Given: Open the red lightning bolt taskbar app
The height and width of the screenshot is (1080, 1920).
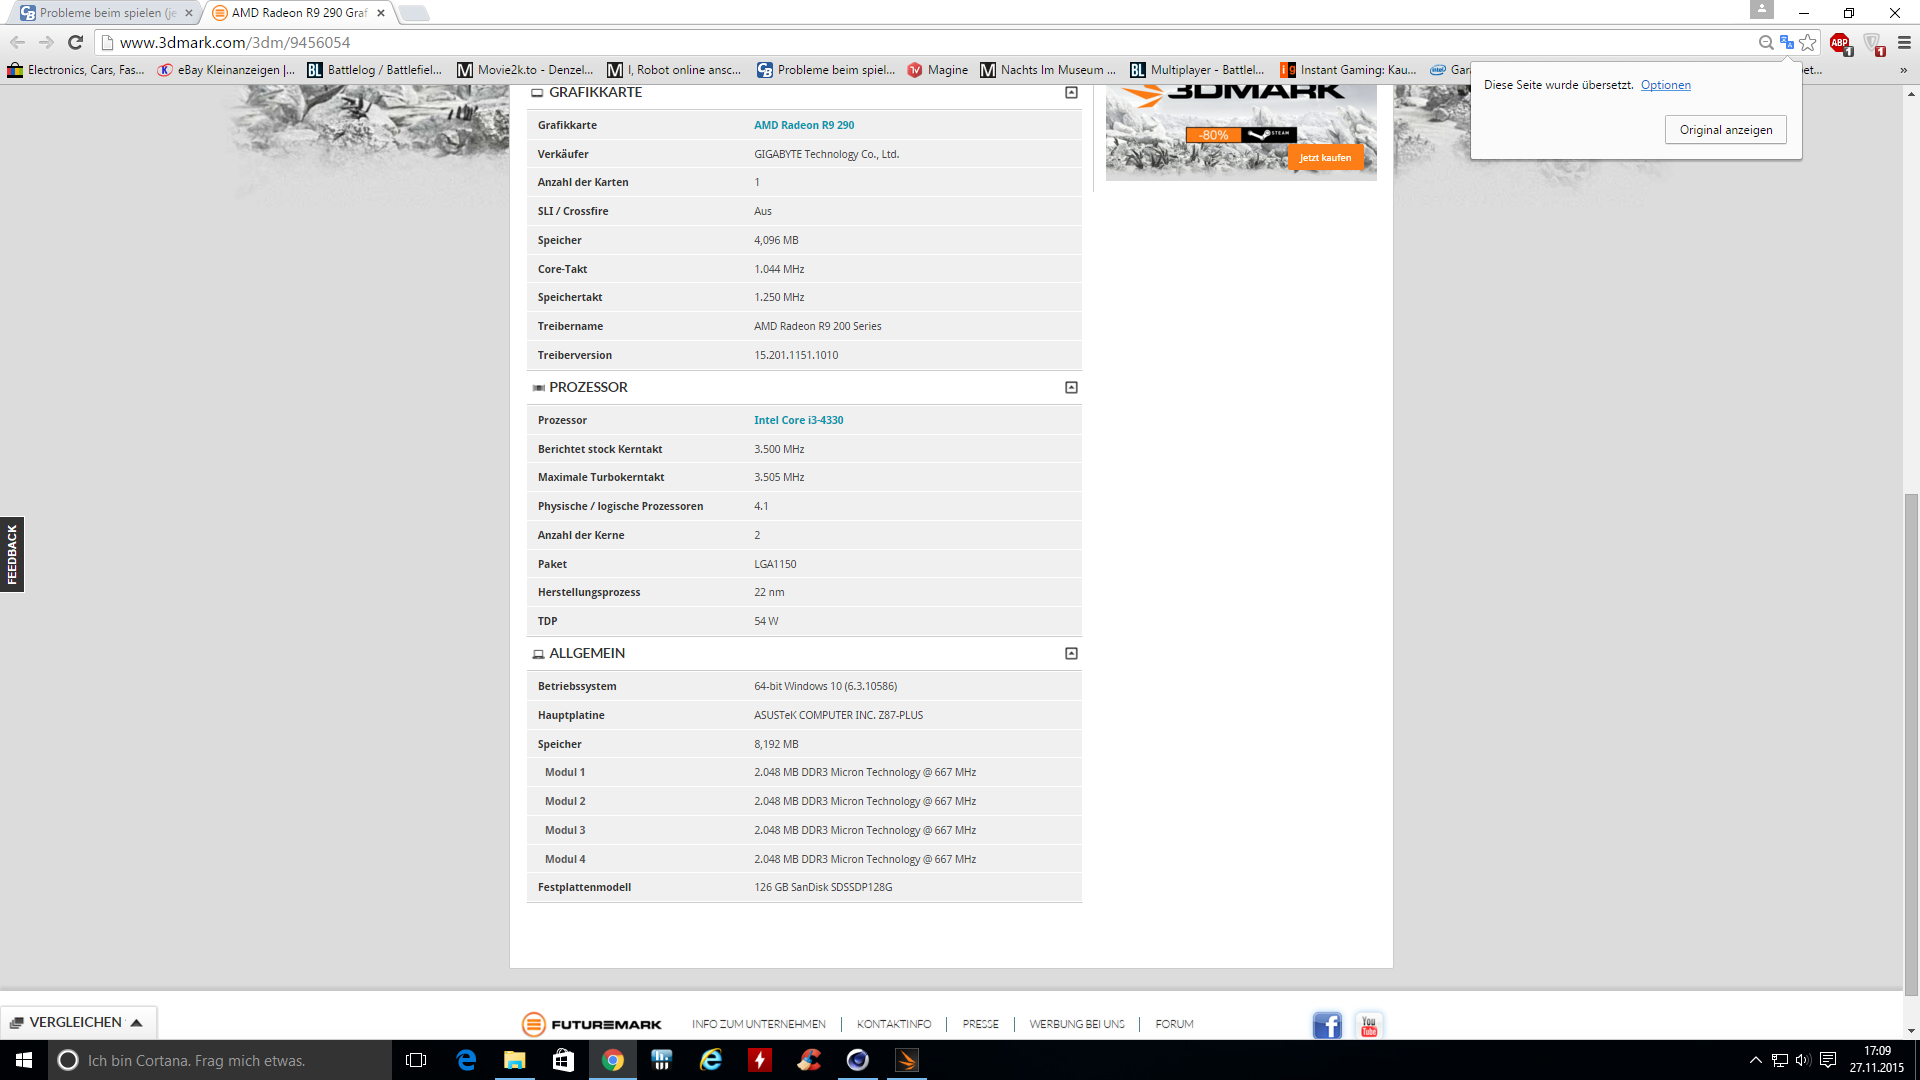Looking at the screenshot, I should [760, 1060].
